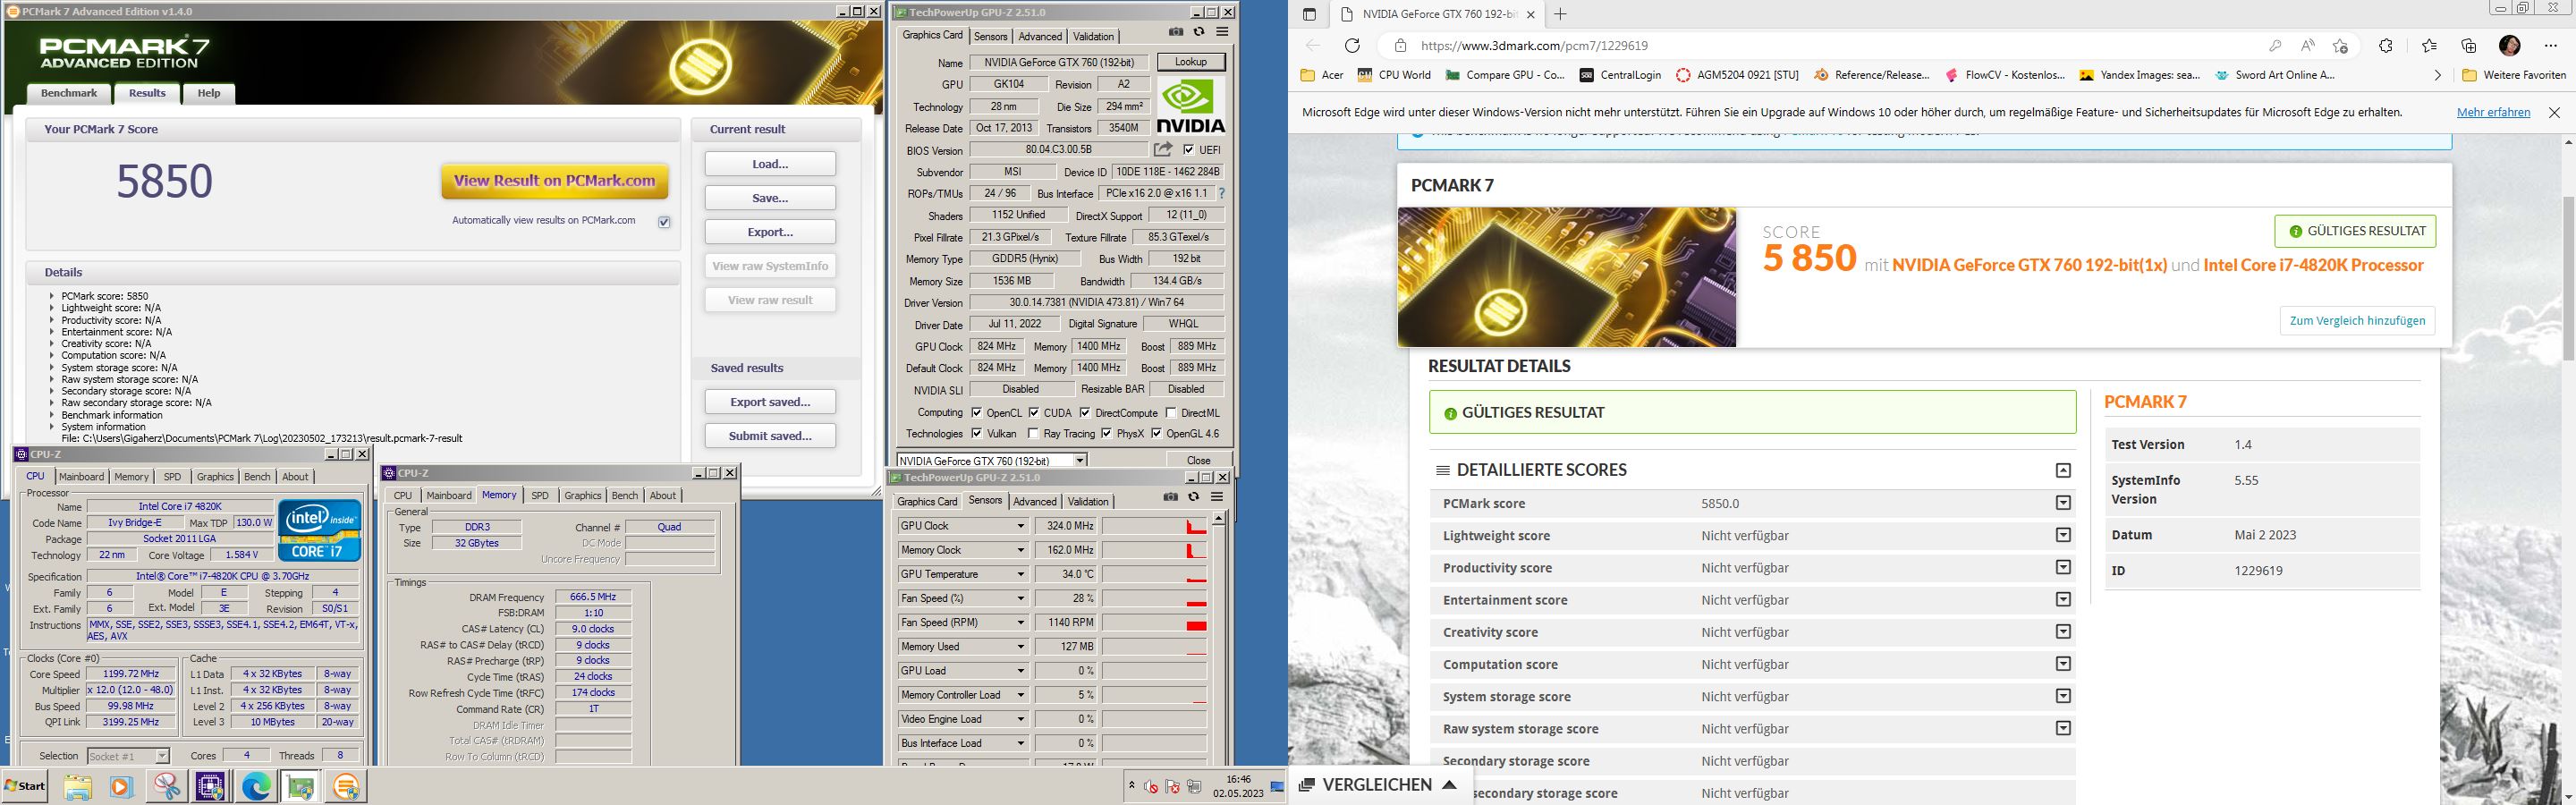Open Edge tab actions menu icon
Screen dimensions: 2576x805
[x=1309, y=14]
